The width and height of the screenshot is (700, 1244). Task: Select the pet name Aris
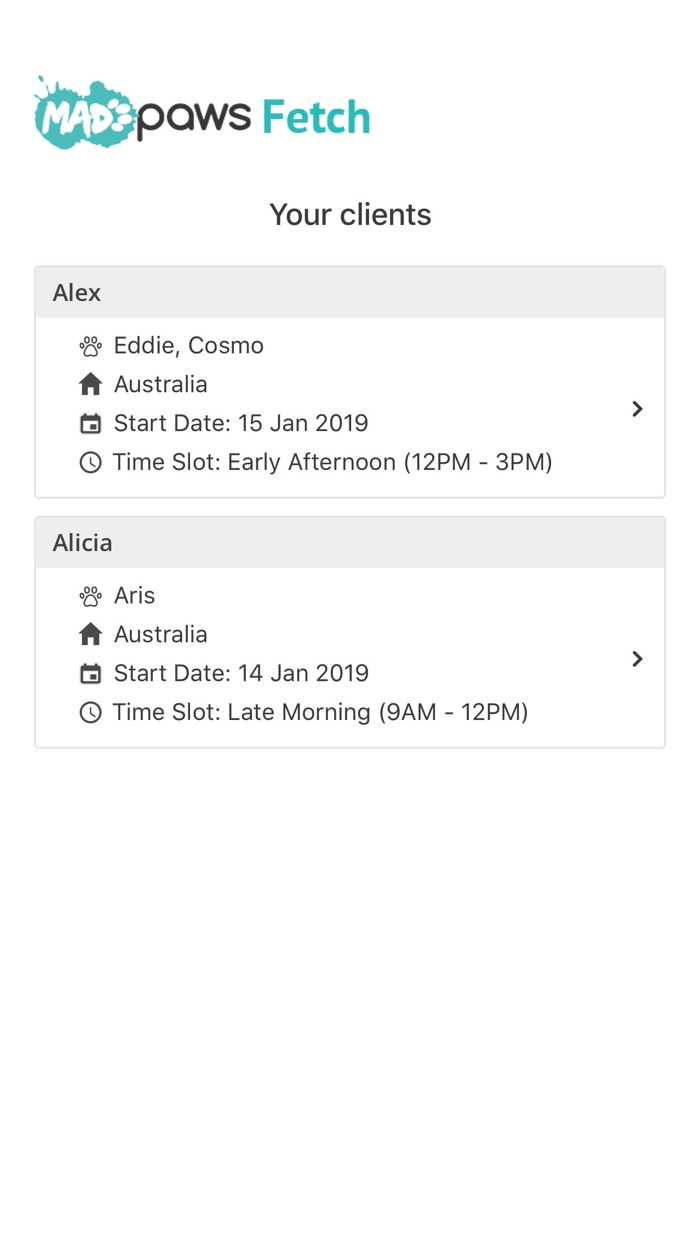[135, 596]
